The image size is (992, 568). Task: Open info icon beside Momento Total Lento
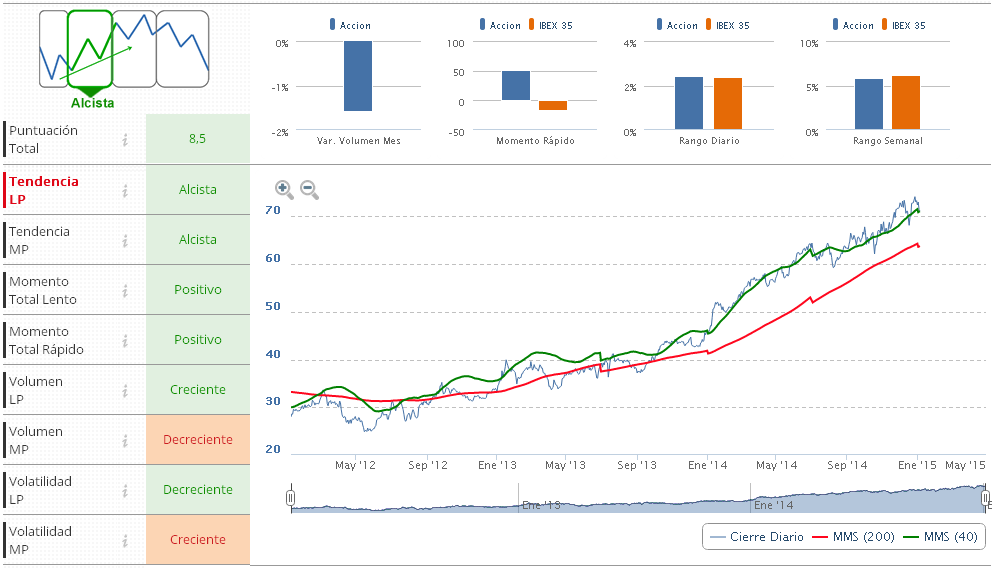tap(125, 290)
